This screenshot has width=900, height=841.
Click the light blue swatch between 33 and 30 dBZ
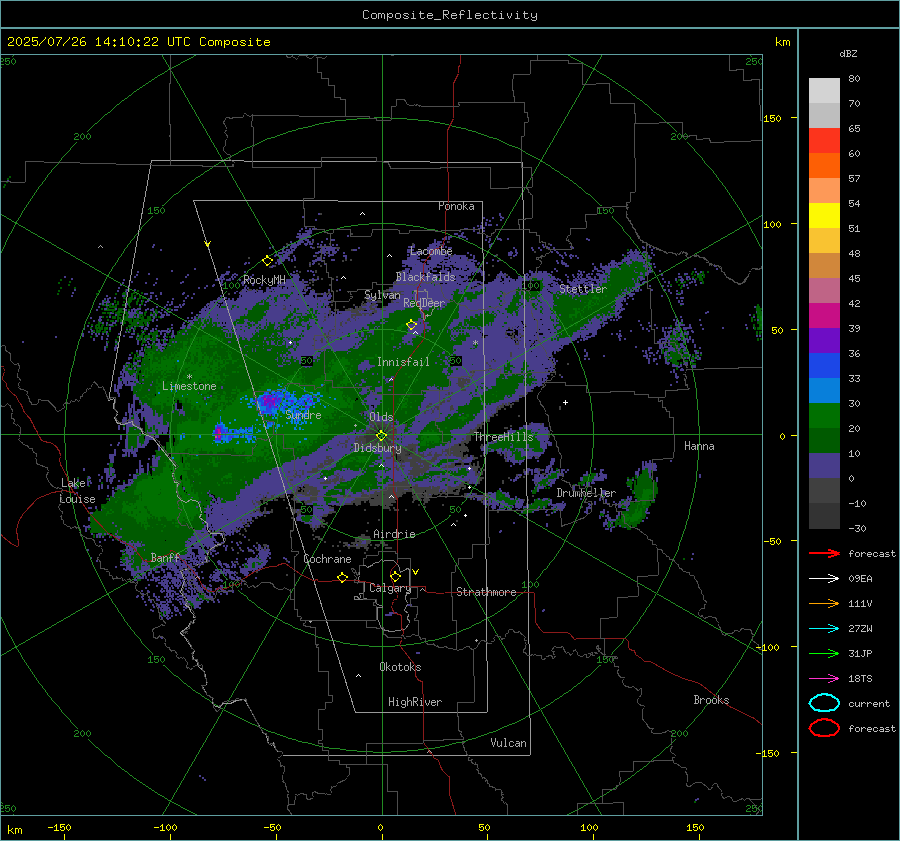pos(824,390)
